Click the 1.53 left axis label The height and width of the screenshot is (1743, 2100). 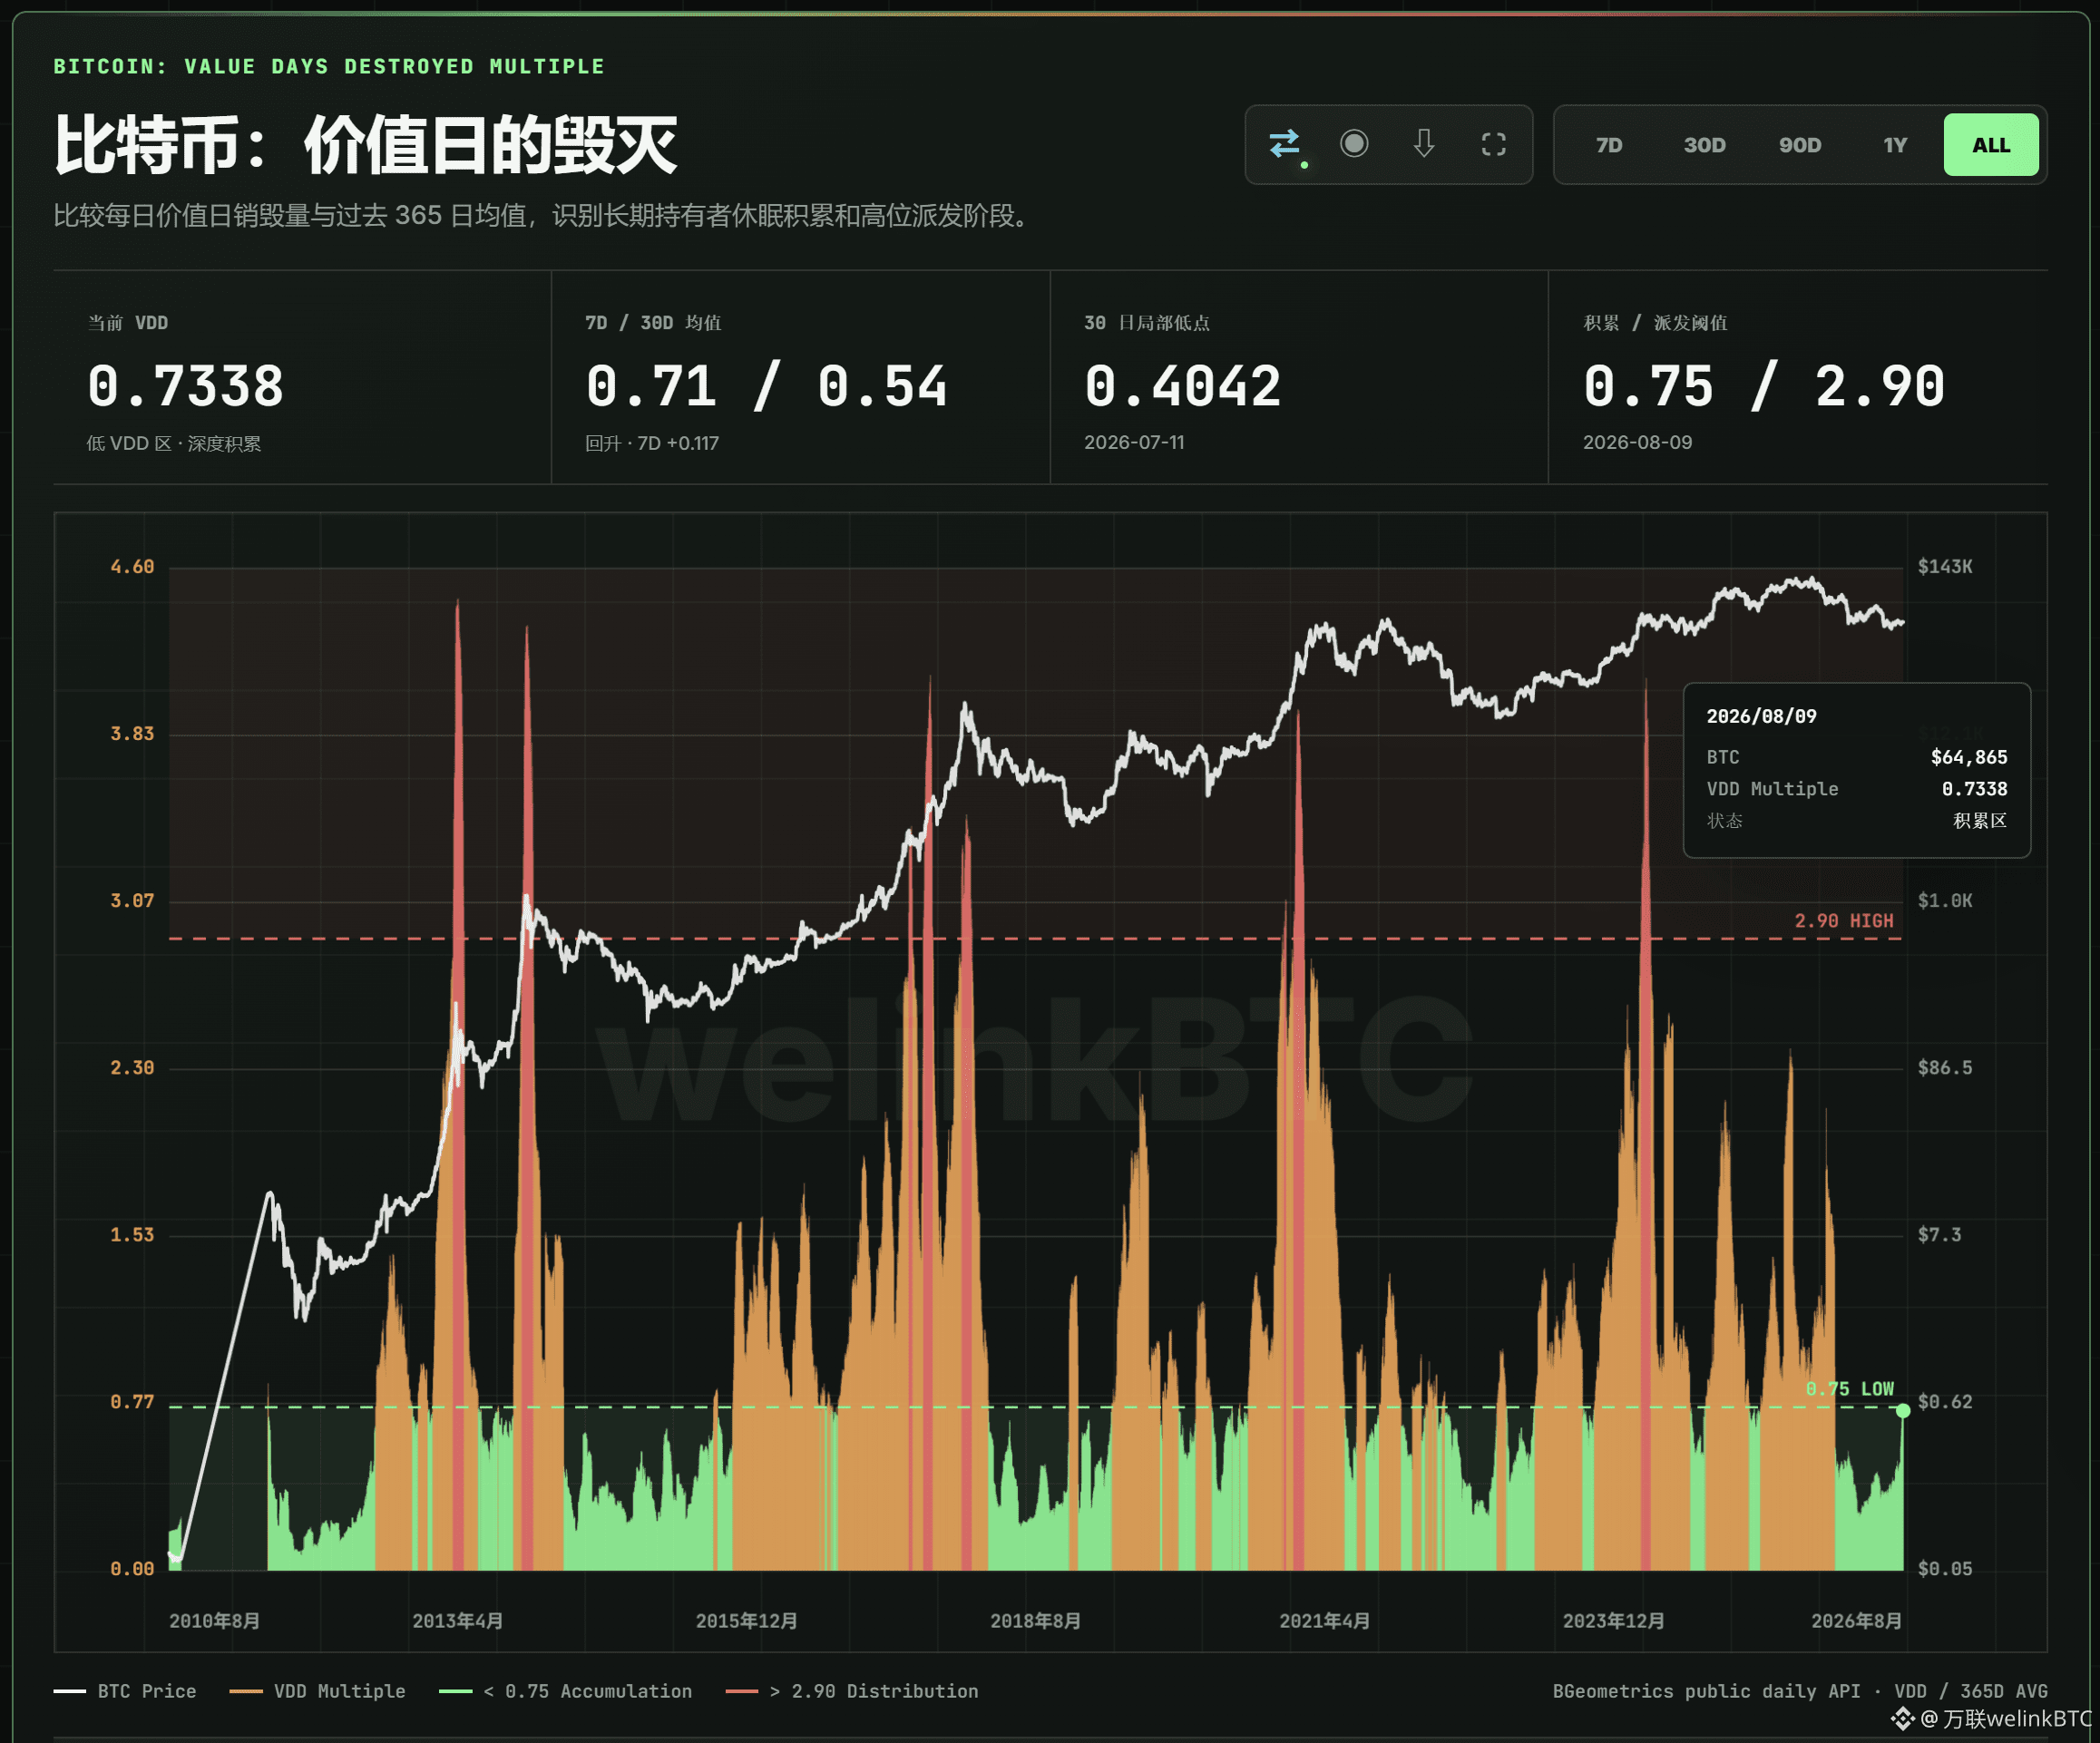coord(132,1235)
